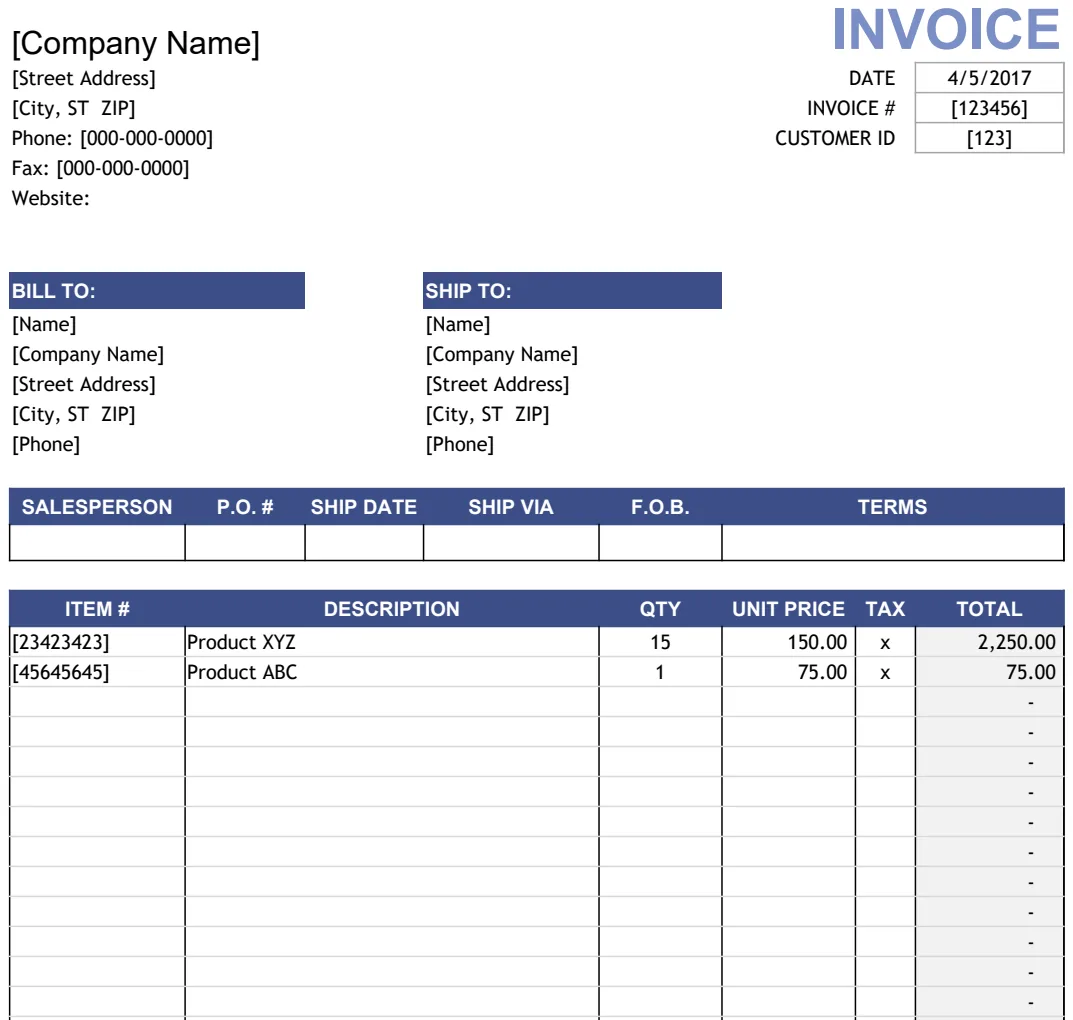Select the Website: line
The height and width of the screenshot is (1020, 1073).
click(51, 198)
